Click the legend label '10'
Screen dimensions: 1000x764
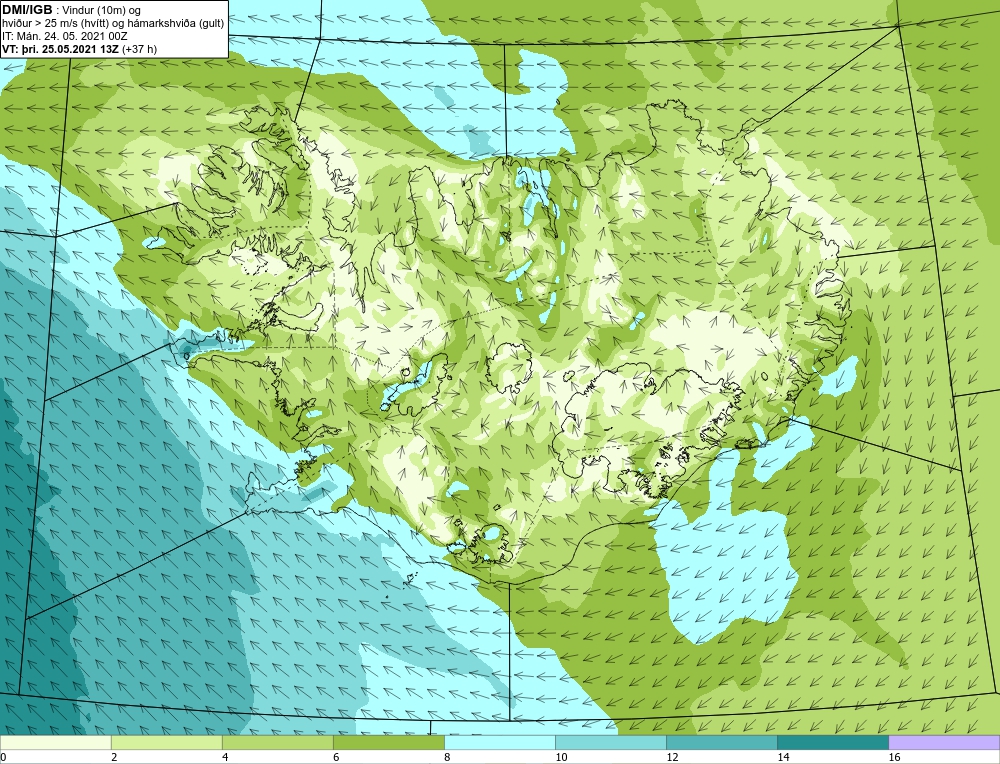point(561,757)
